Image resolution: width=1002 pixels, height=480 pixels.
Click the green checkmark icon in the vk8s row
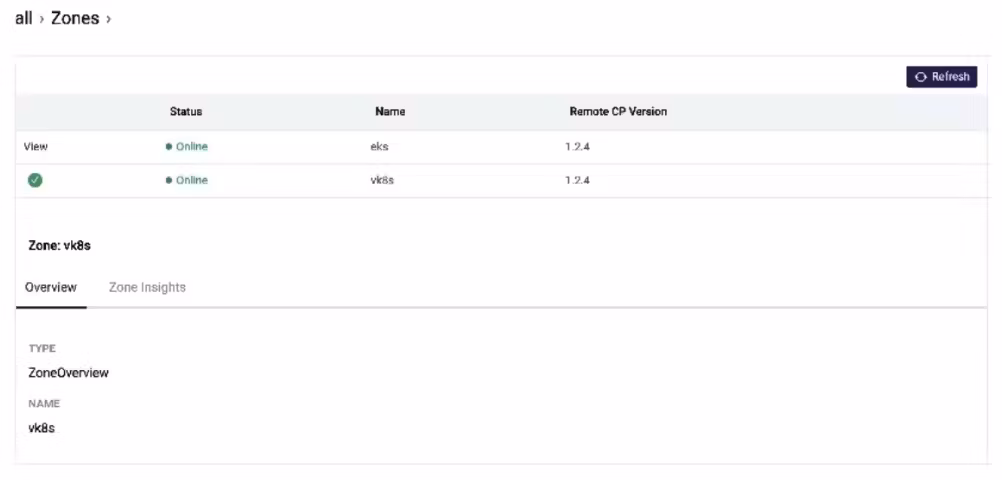point(35,180)
